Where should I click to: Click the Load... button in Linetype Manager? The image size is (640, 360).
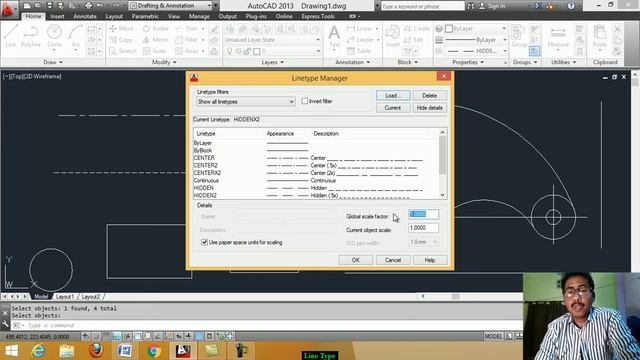pos(393,96)
